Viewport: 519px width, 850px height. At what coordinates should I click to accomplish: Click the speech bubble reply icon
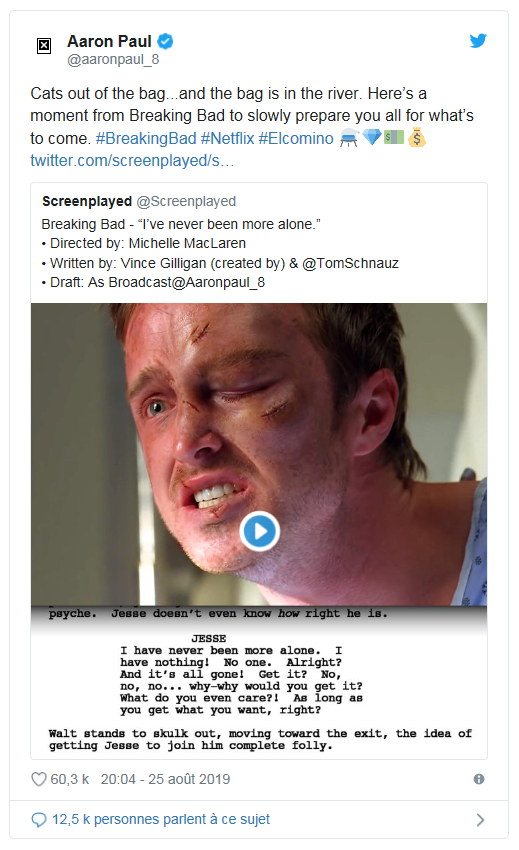coord(39,820)
